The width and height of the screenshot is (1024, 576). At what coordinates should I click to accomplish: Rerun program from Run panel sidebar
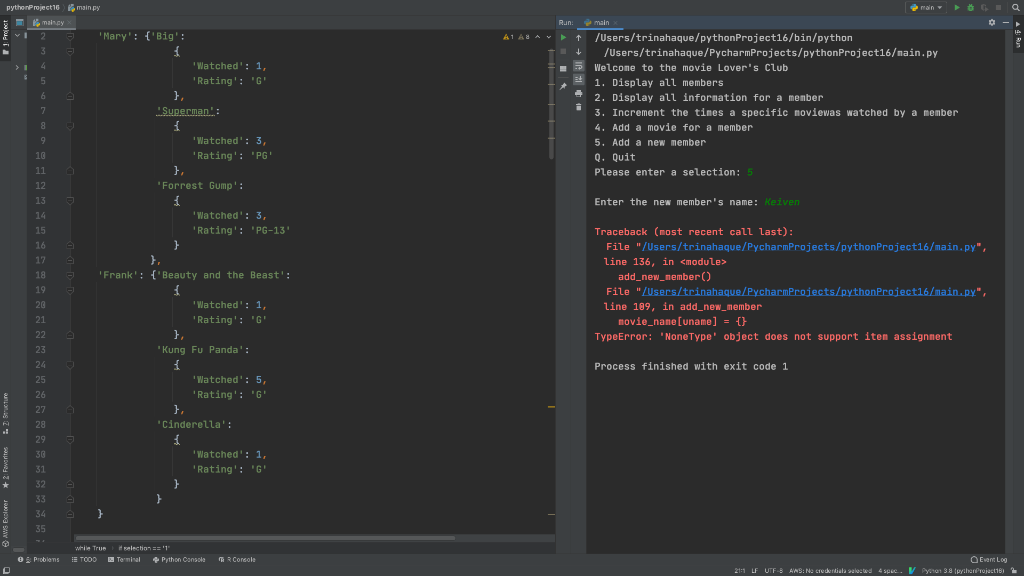[x=563, y=38]
